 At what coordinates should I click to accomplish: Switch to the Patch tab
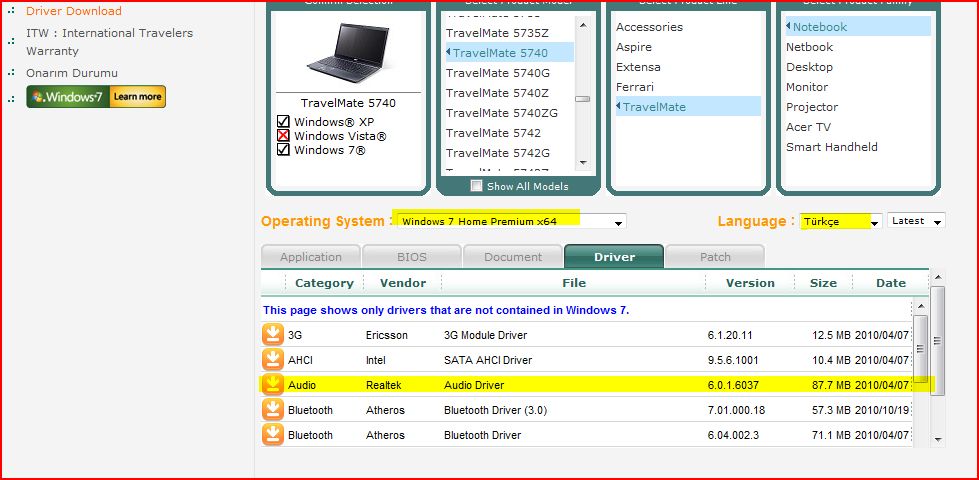[x=714, y=257]
